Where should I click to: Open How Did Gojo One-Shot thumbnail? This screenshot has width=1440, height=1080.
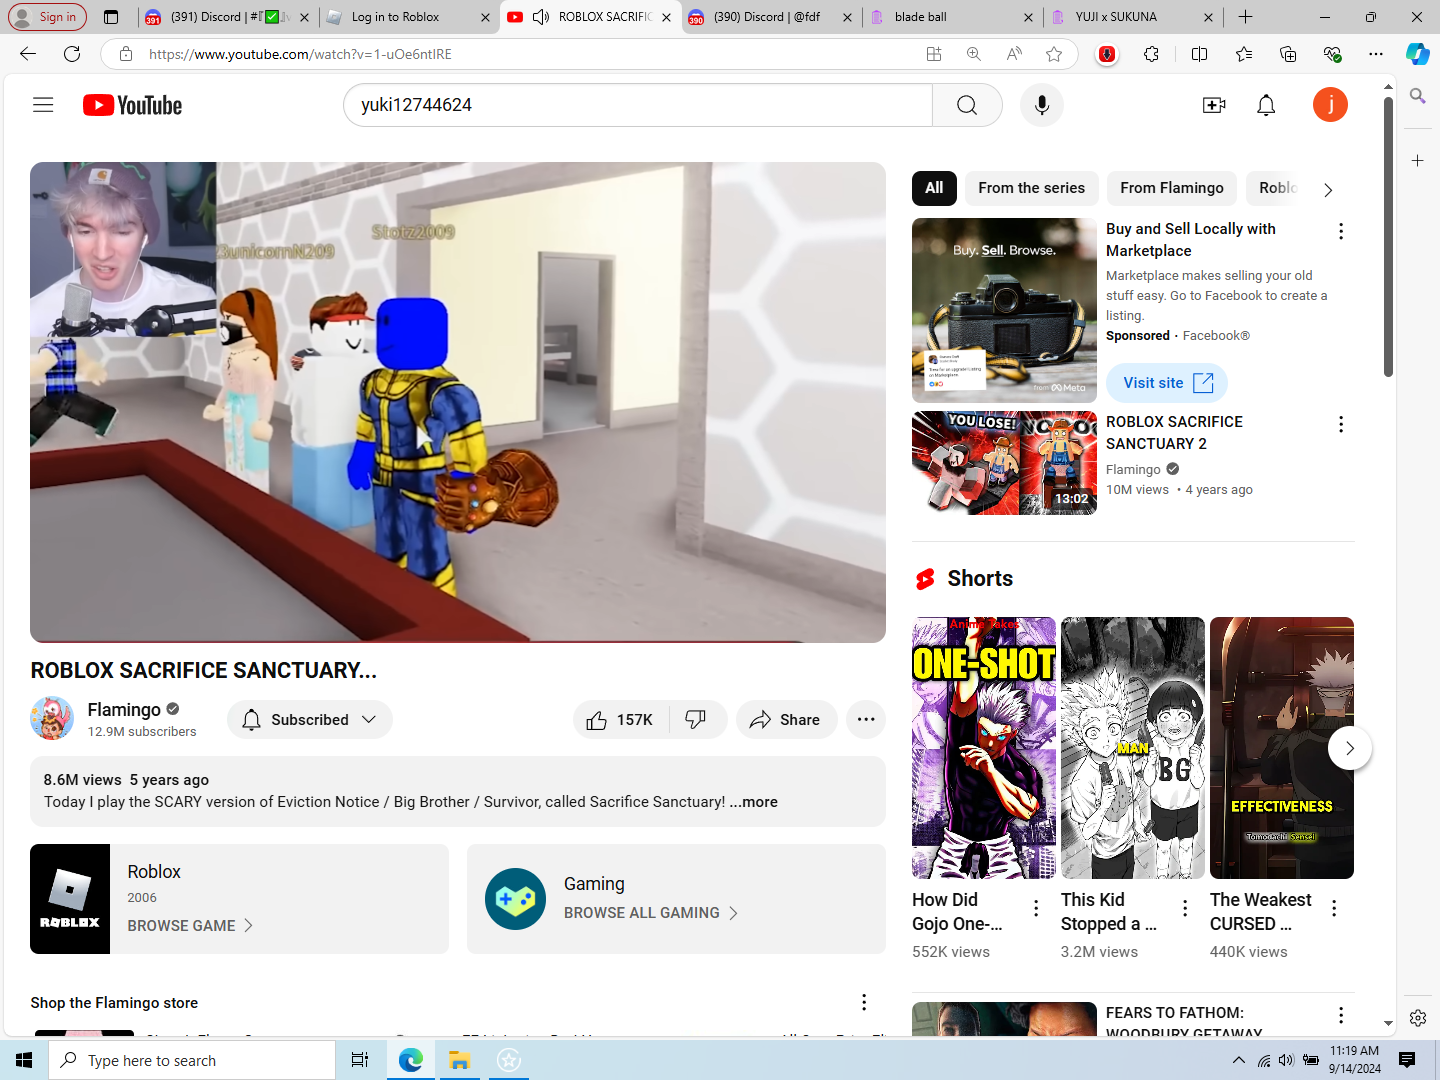984,748
